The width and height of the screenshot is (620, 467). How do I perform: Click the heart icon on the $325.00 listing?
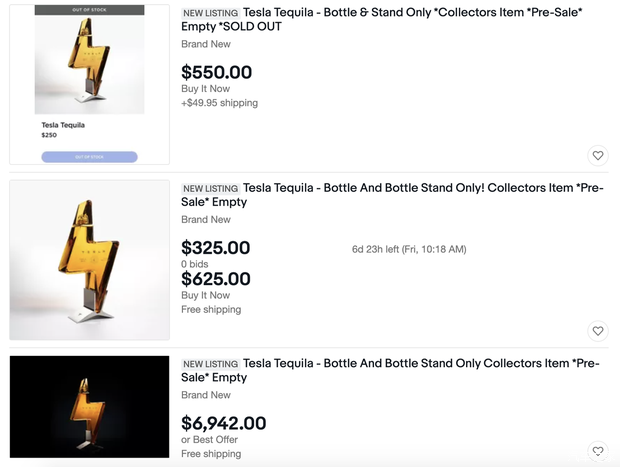click(598, 331)
